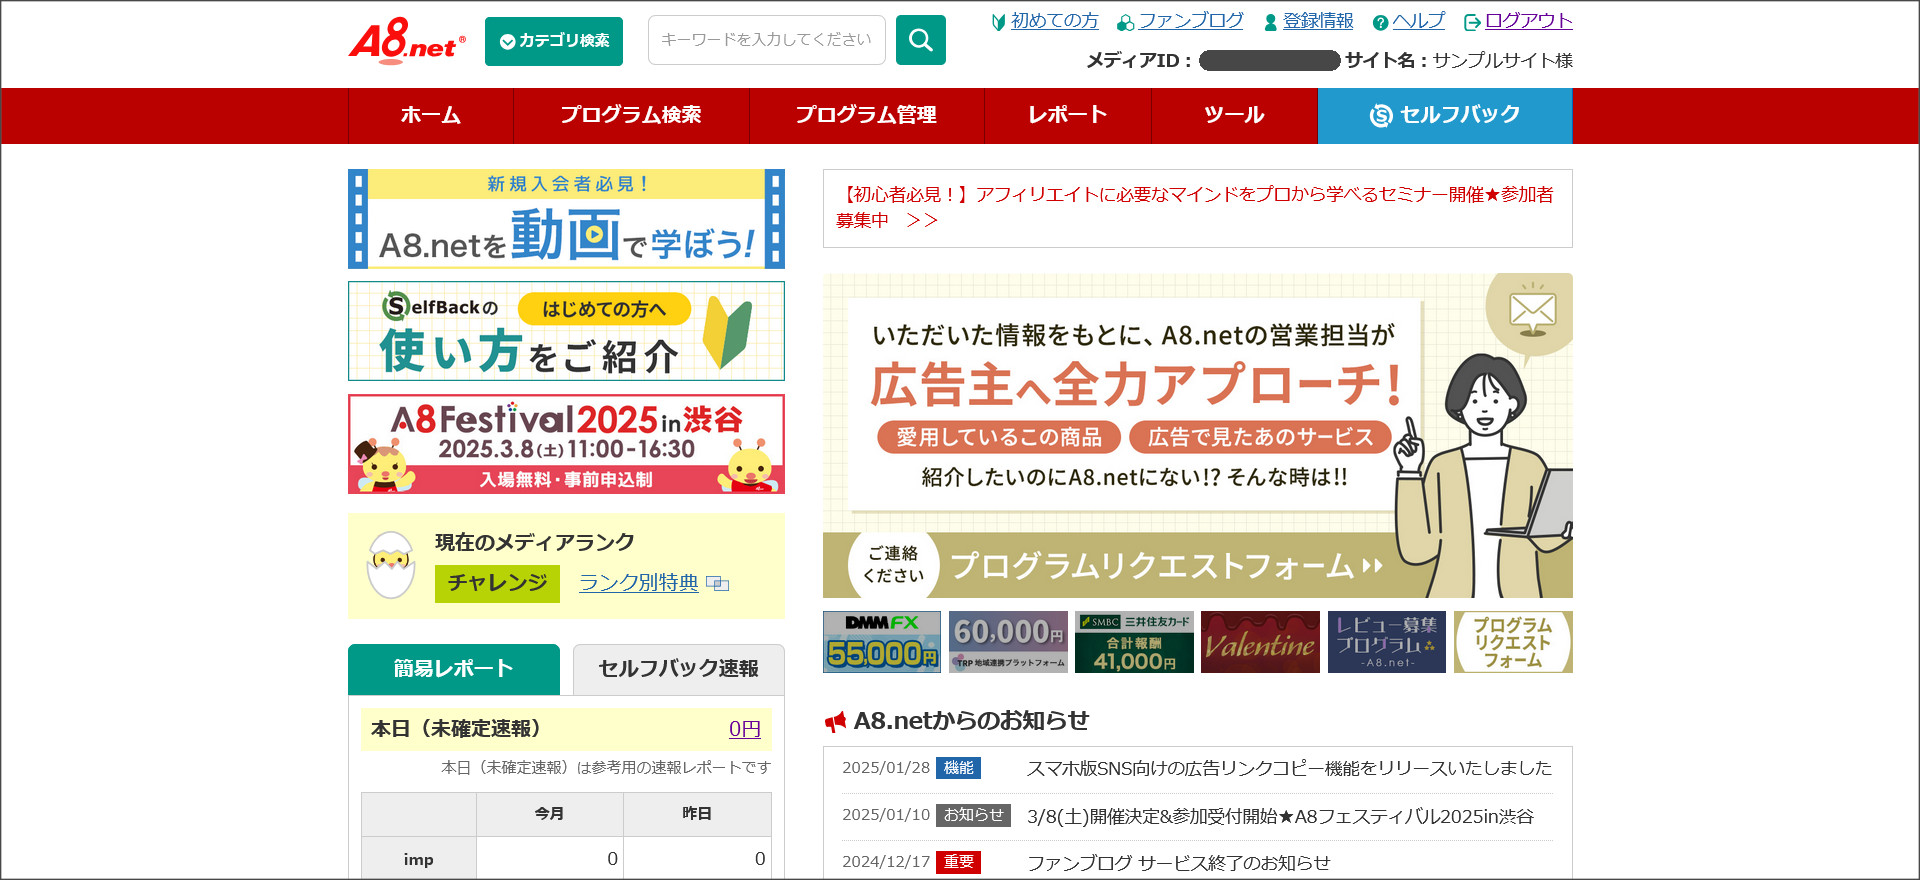Viewport: 1920px width, 880px height.
Task: Open the ファンブログ link
Action: coord(1191,21)
